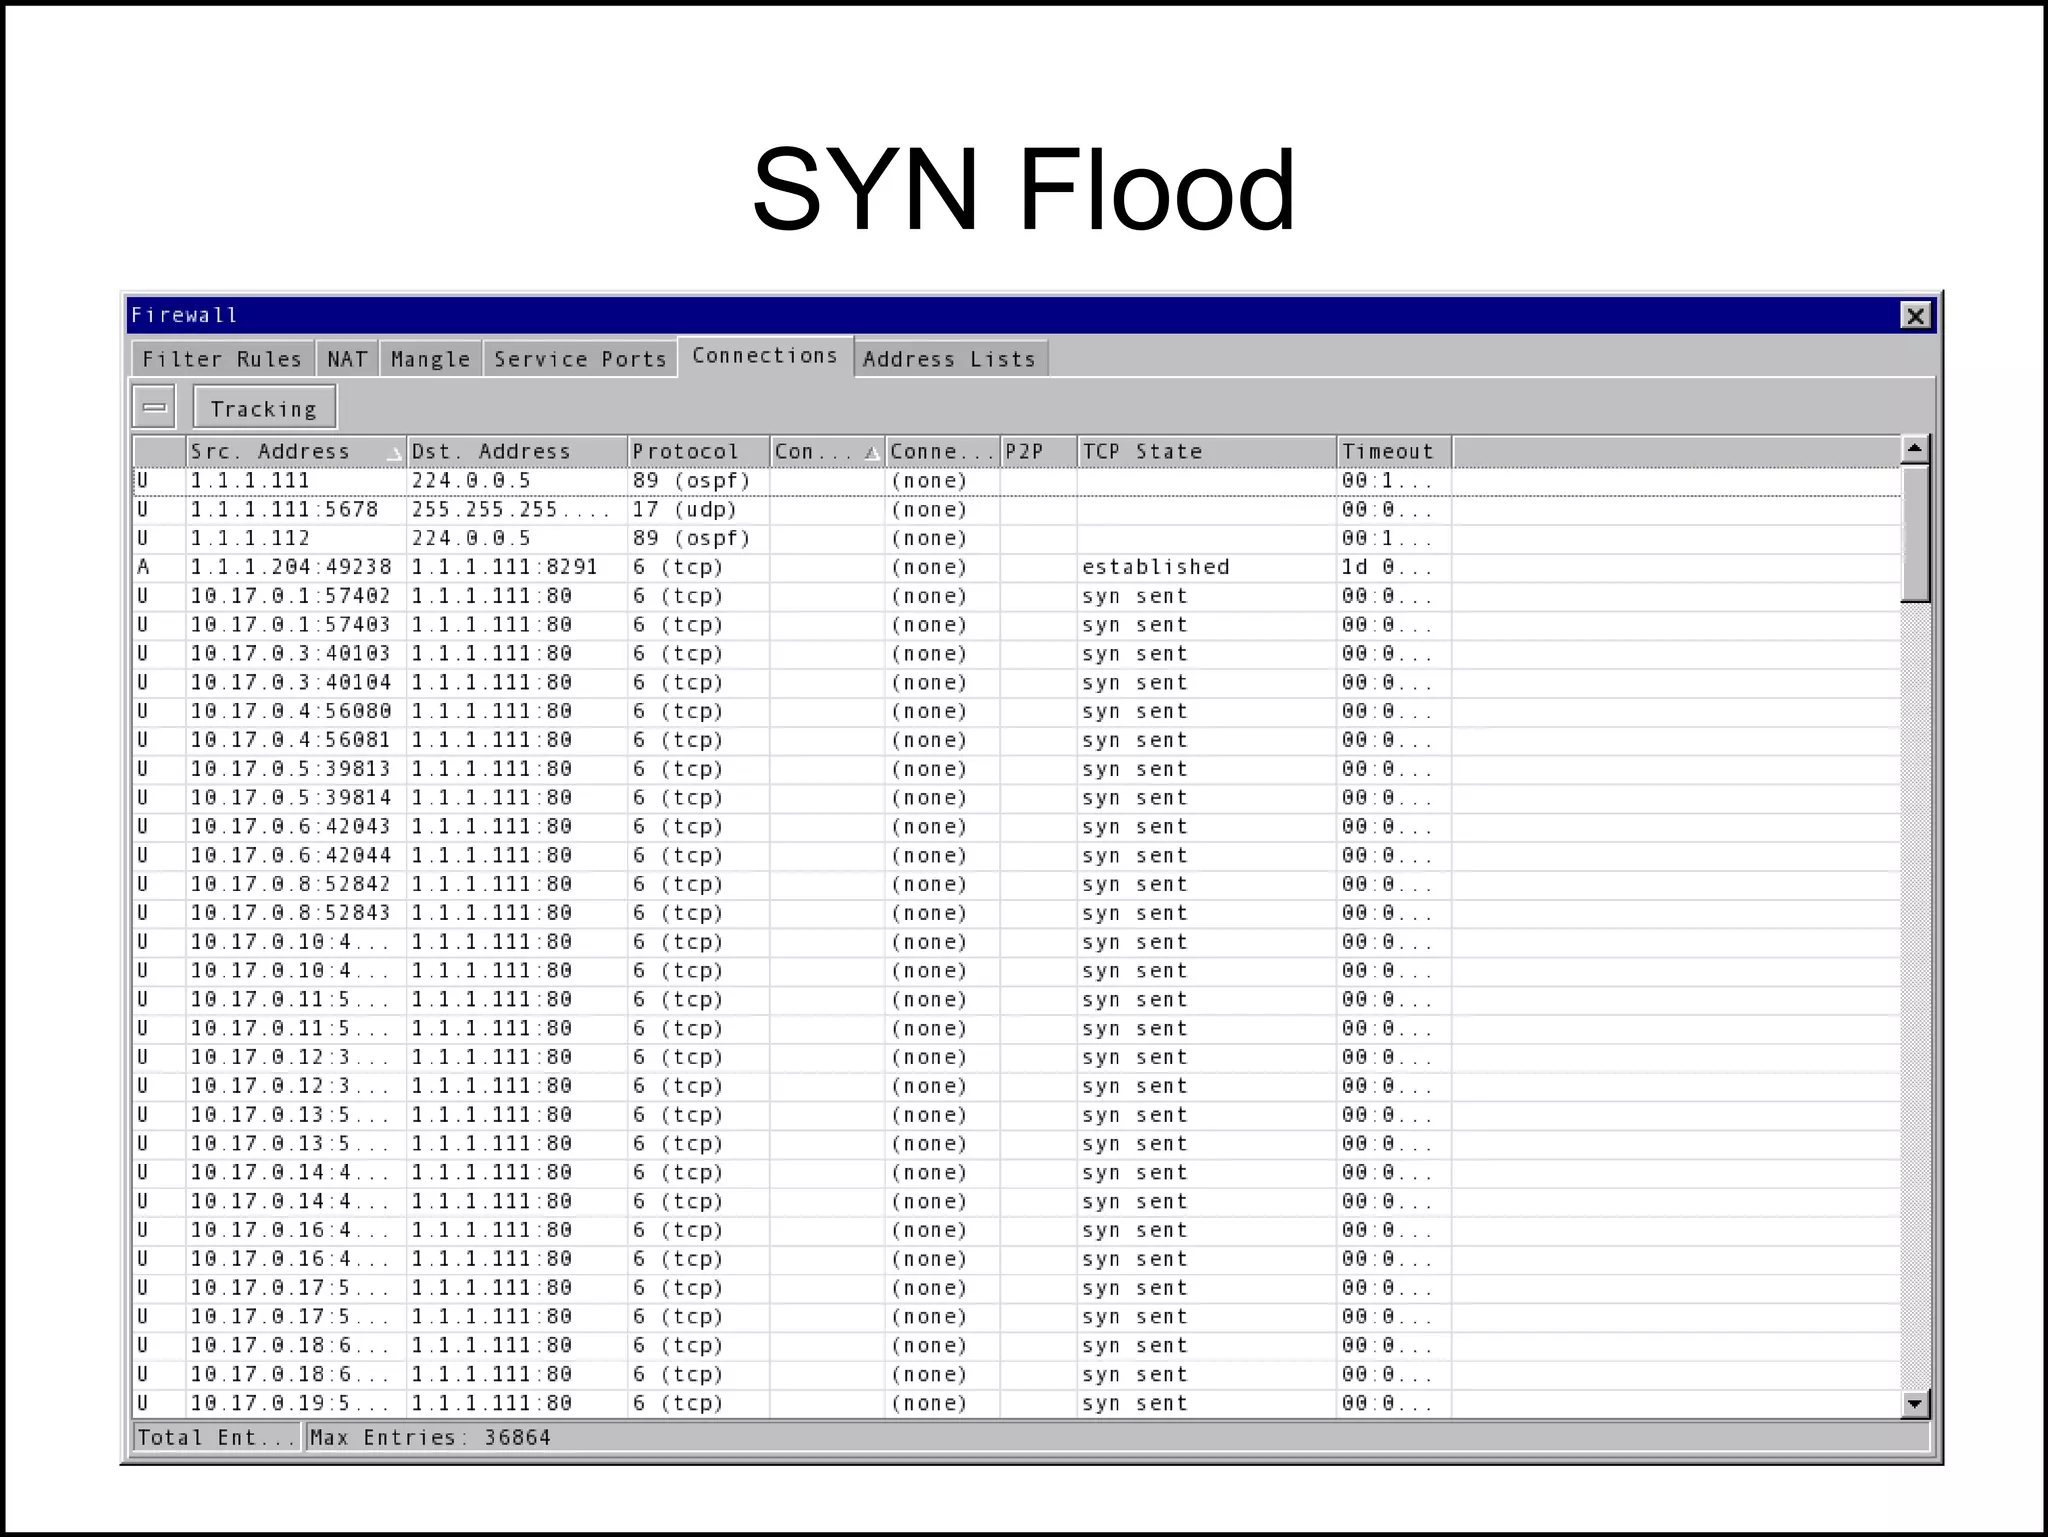Viewport: 2048px width, 1537px height.
Task: Click source address 10.17.0.1:57402
Action: pyautogui.click(x=290, y=596)
